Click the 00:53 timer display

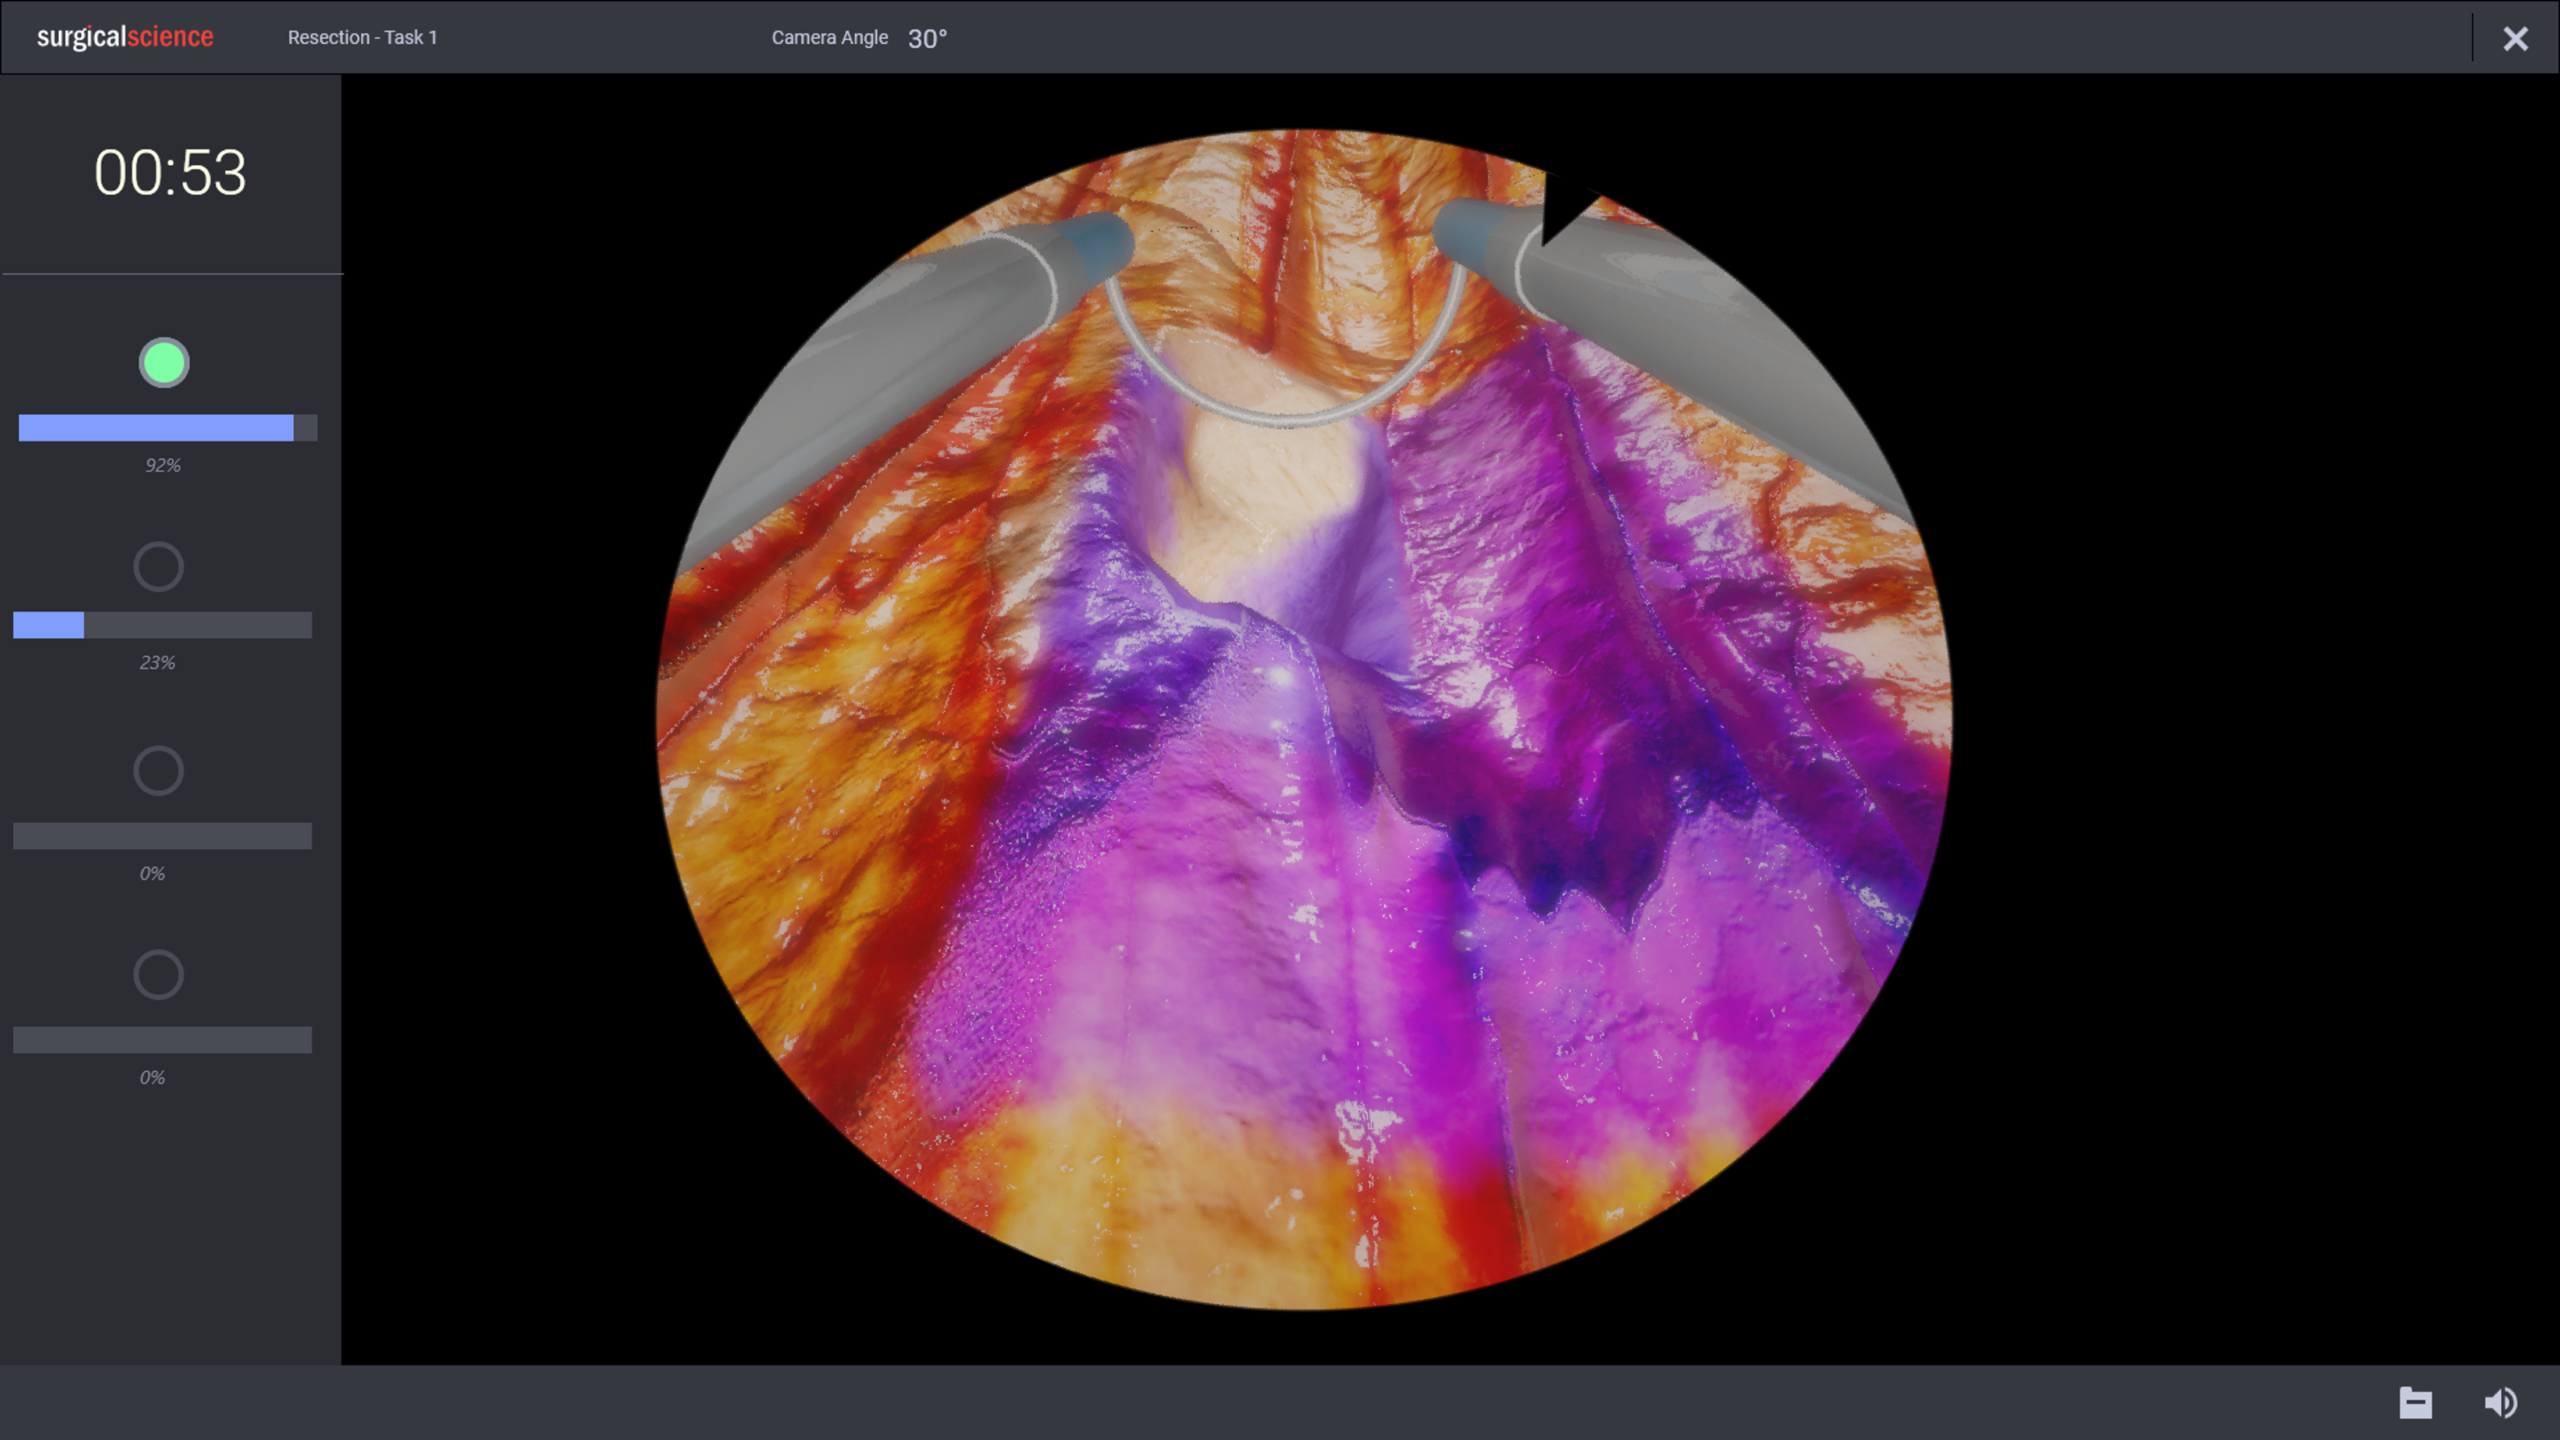pos(170,172)
